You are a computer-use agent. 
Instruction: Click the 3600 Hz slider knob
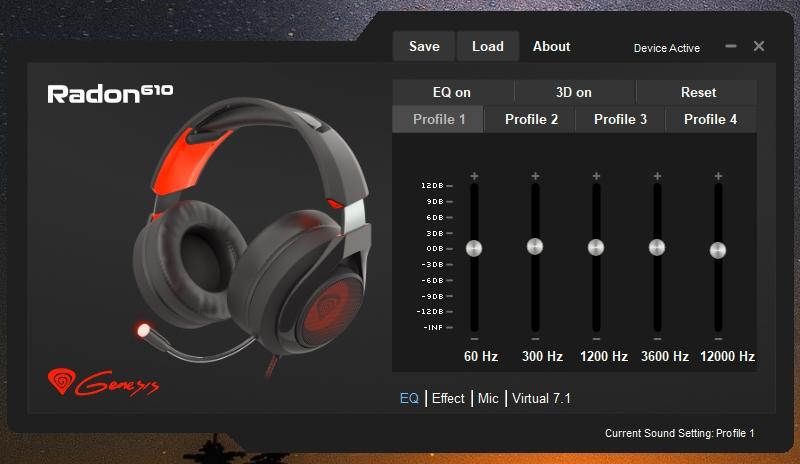click(x=657, y=247)
